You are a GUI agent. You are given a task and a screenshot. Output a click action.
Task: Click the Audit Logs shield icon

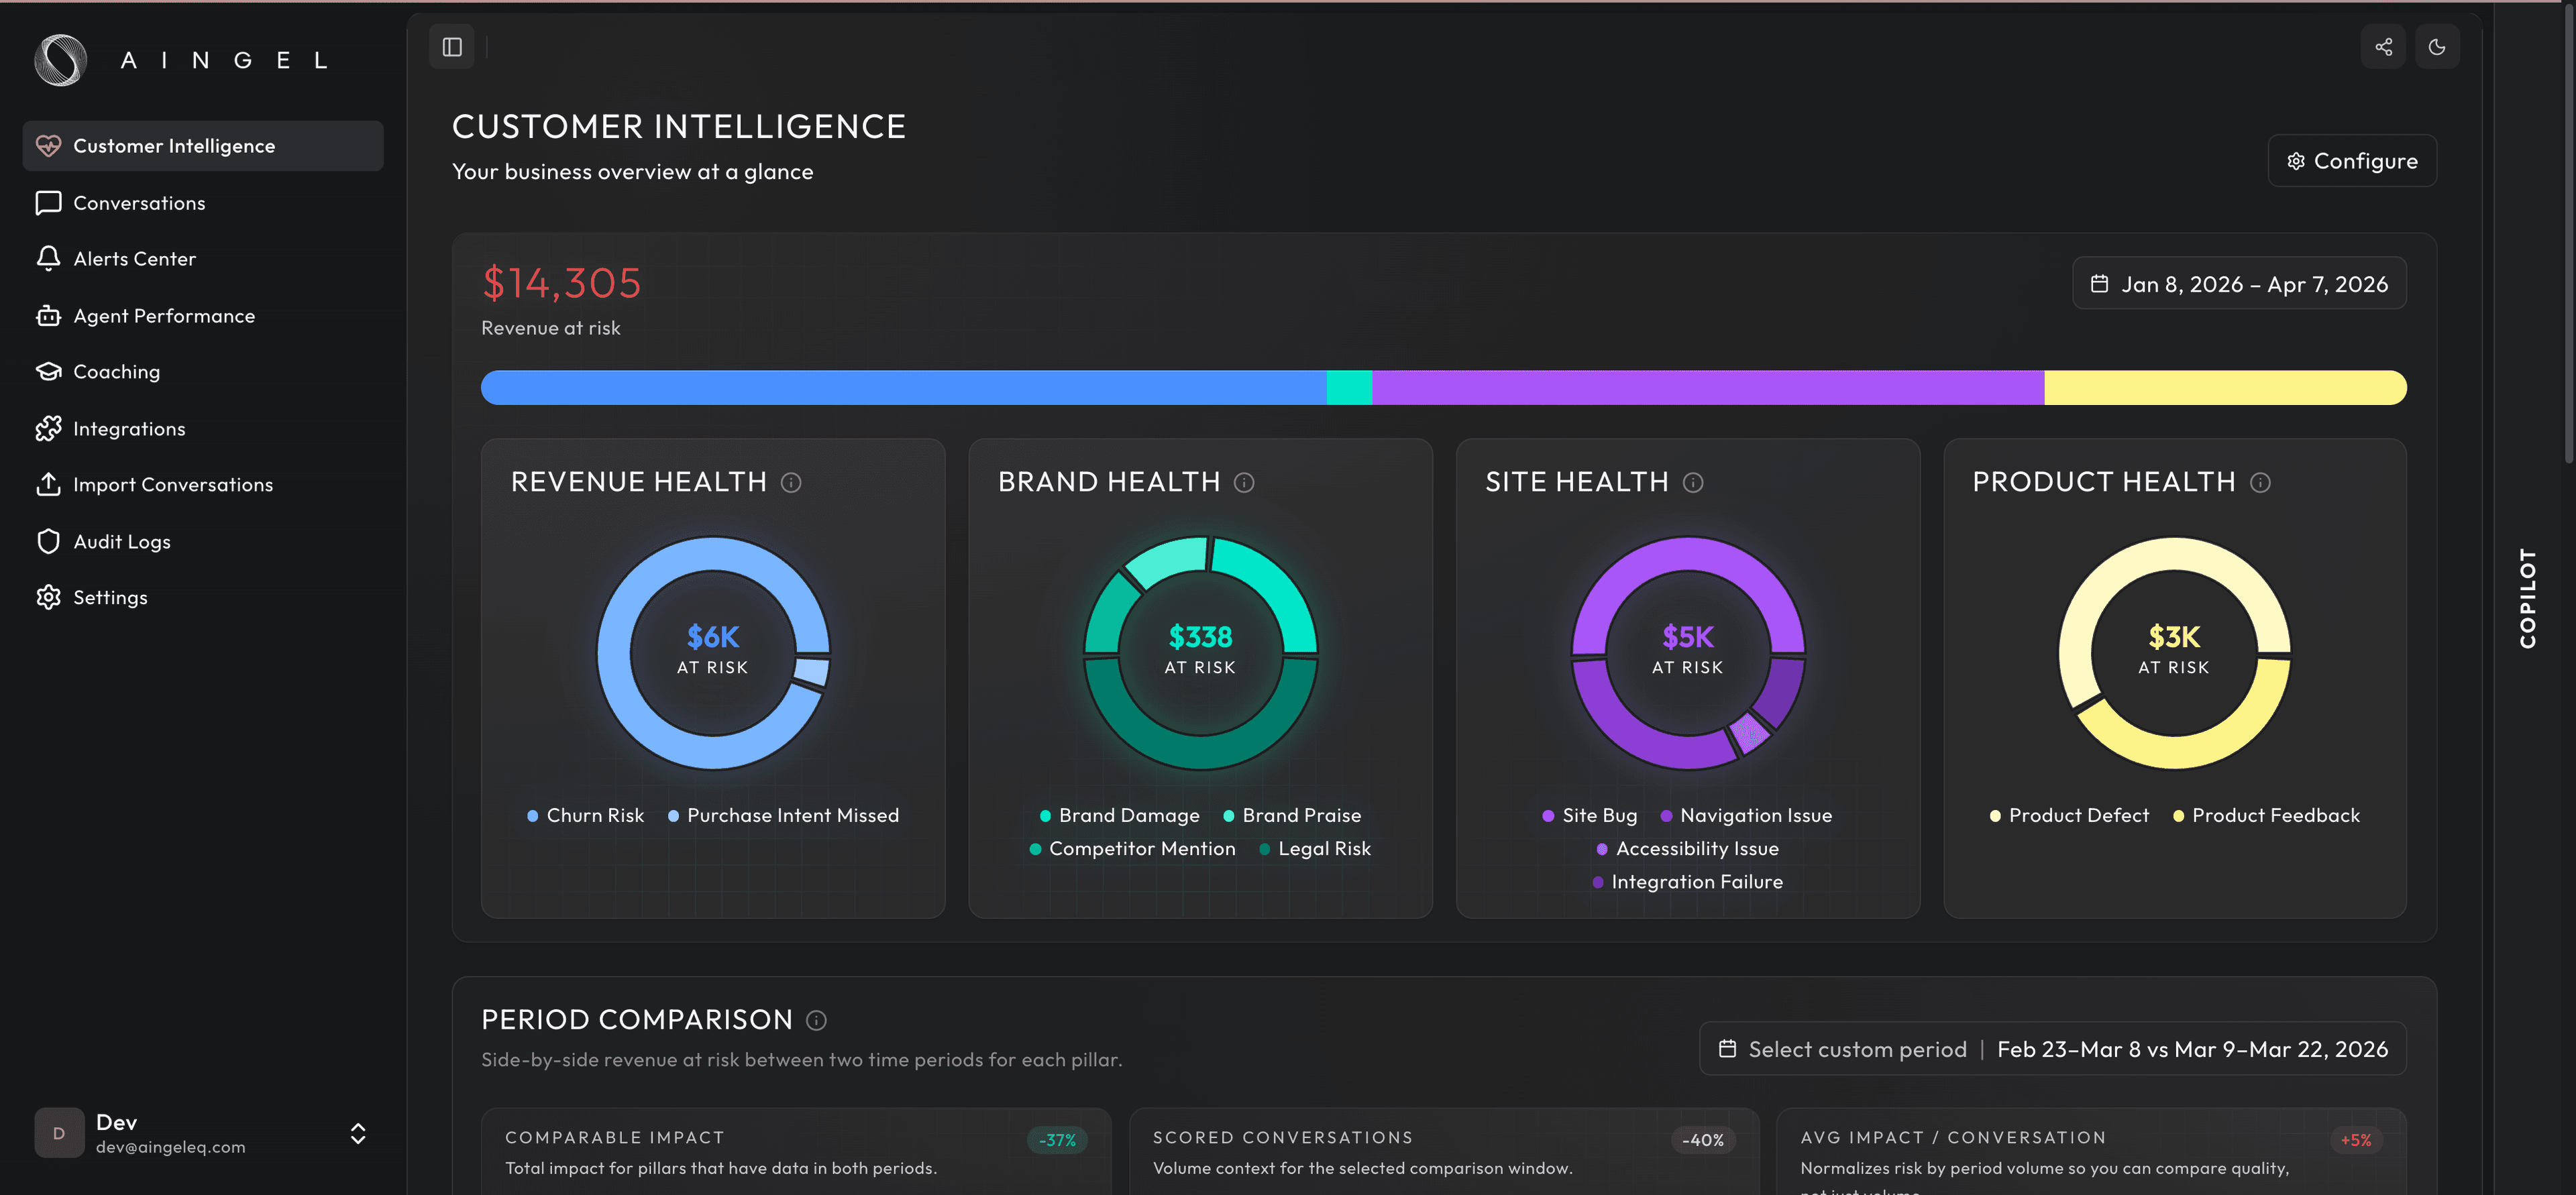click(x=48, y=542)
